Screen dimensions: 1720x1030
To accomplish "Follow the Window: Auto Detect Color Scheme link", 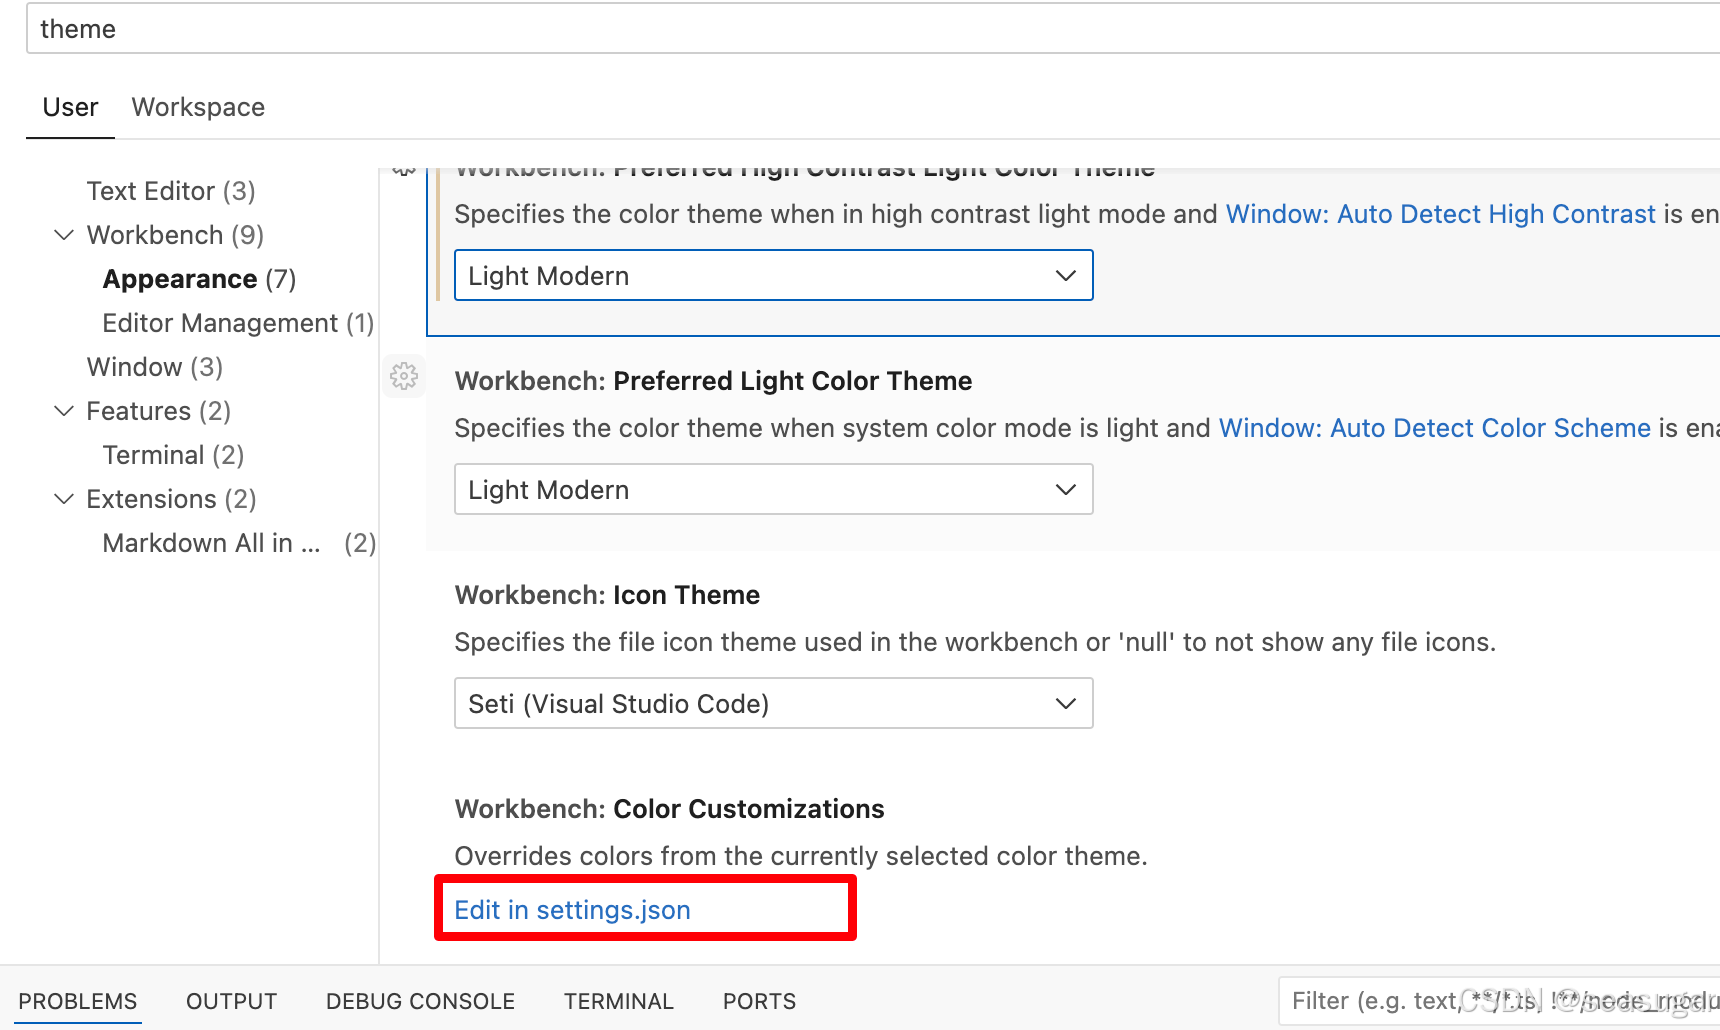I will coord(1434,428).
